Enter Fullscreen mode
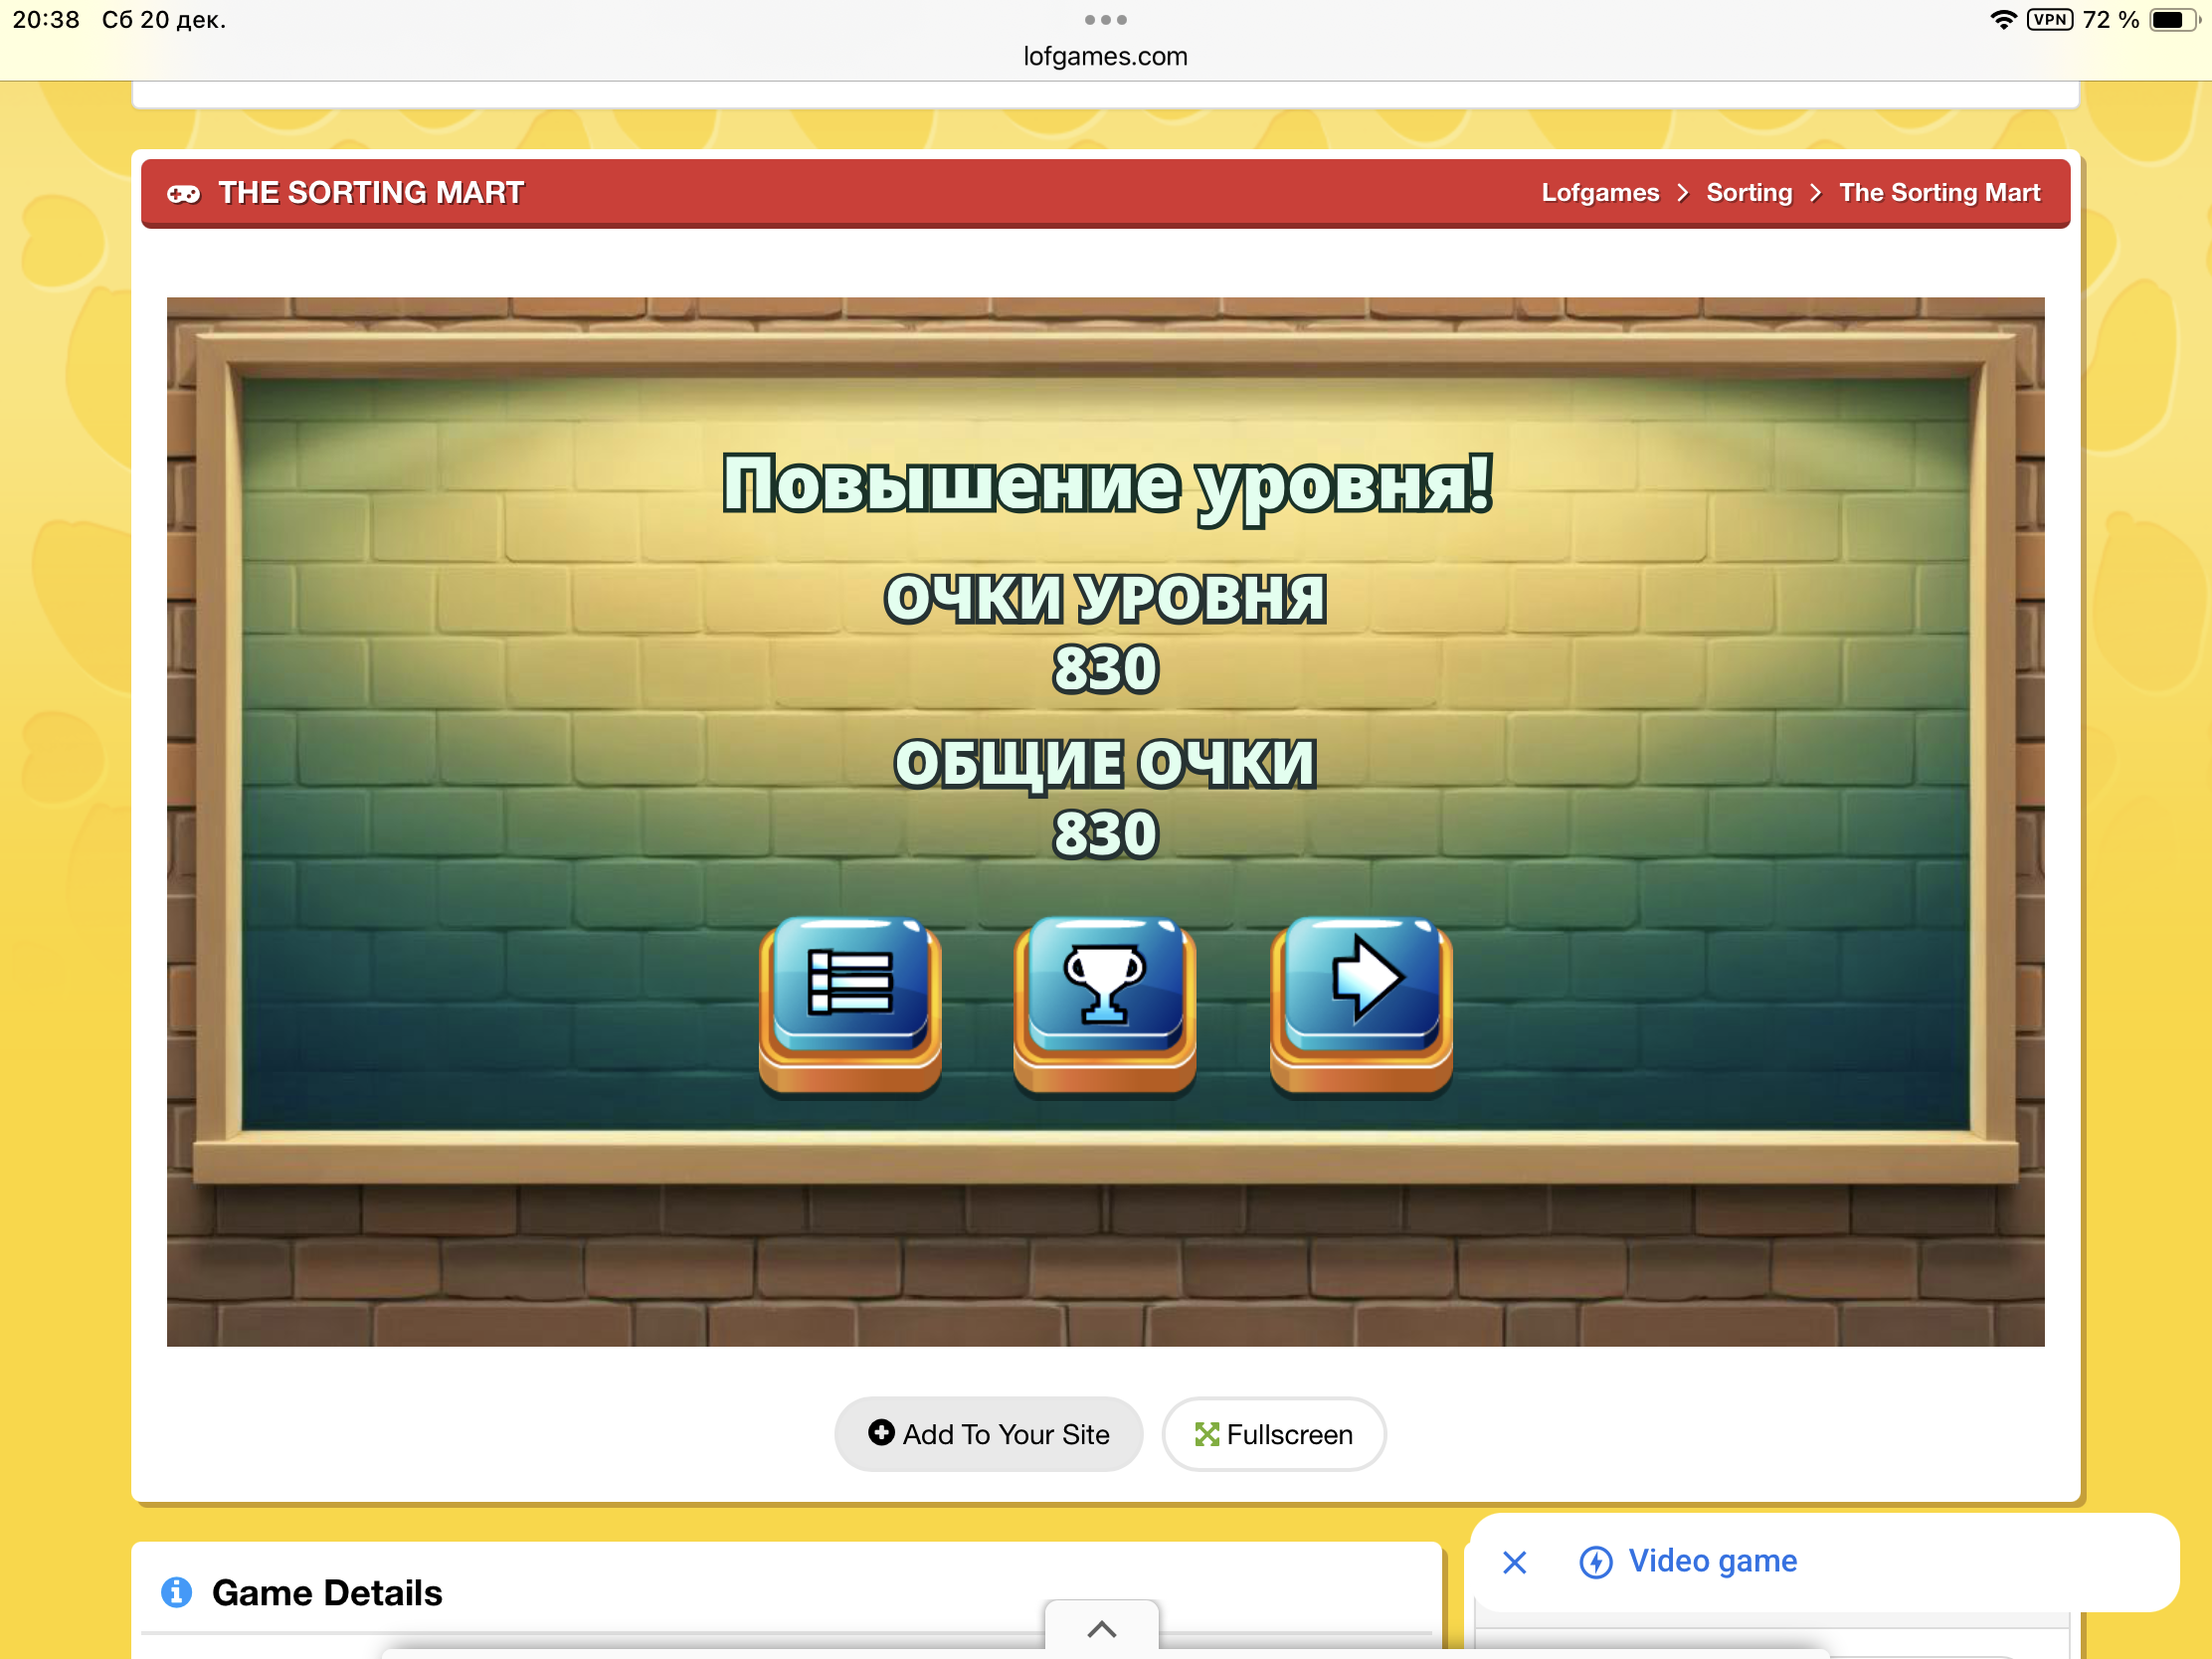This screenshot has width=2212, height=1659. pyautogui.click(x=1273, y=1434)
